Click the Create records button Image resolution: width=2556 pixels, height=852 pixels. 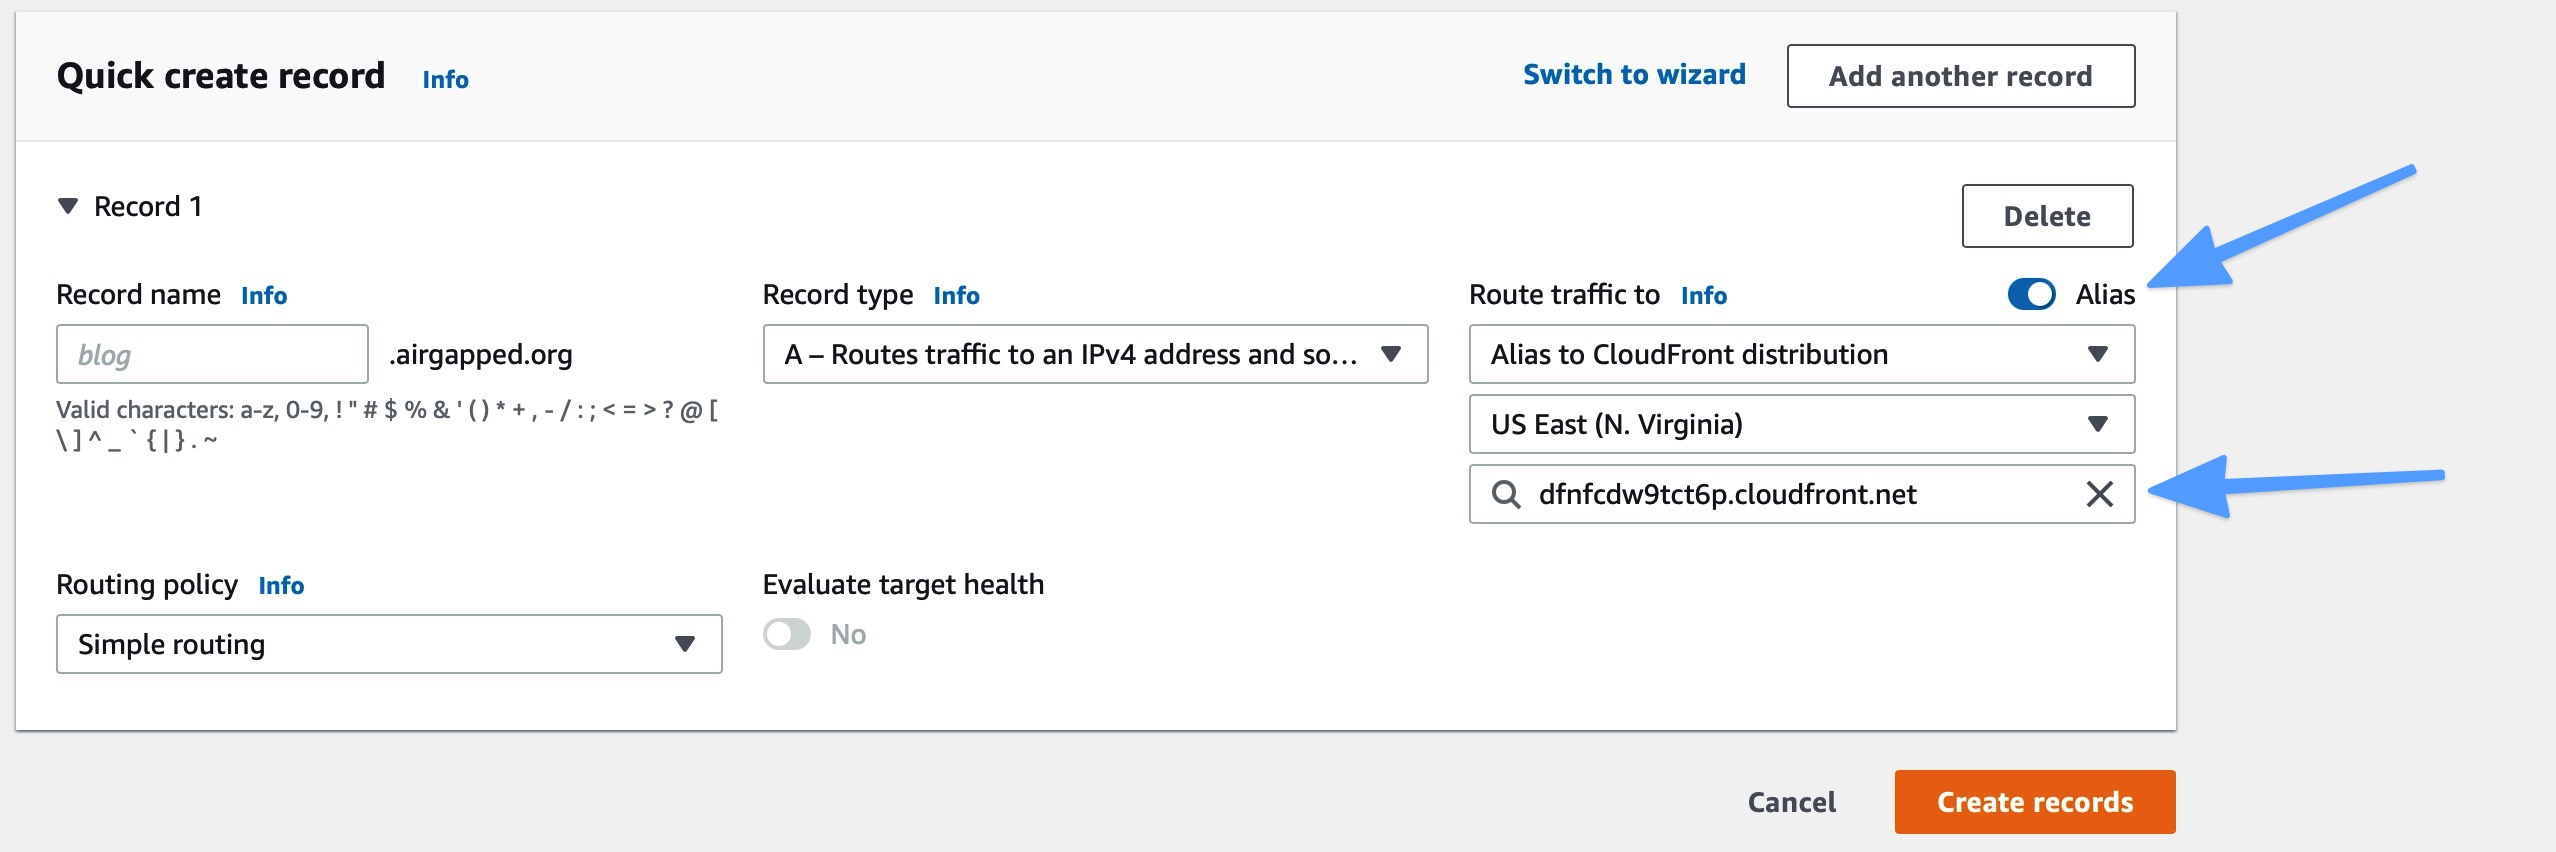[x=2035, y=802]
